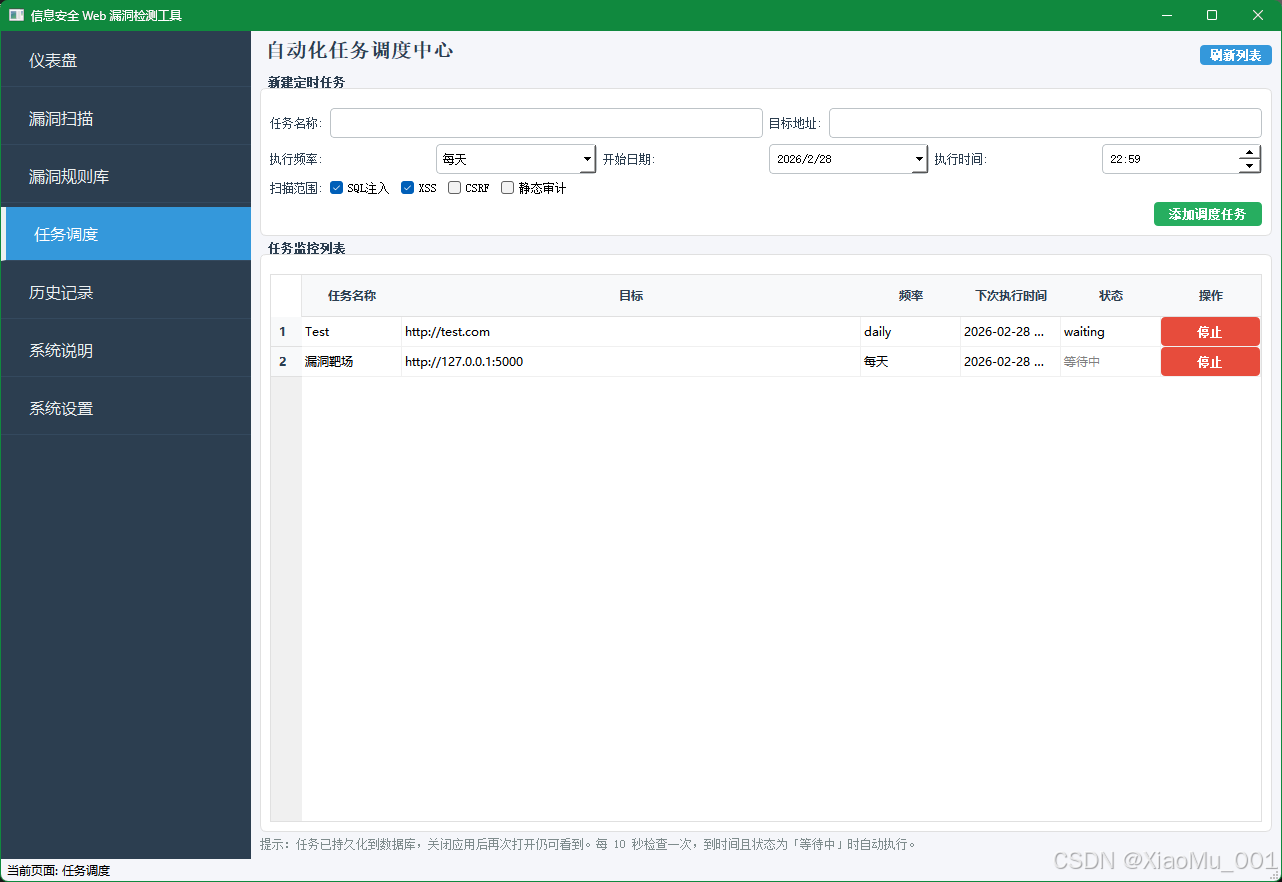Click the 频率 column header
This screenshot has width=1282, height=882.
[x=910, y=296]
